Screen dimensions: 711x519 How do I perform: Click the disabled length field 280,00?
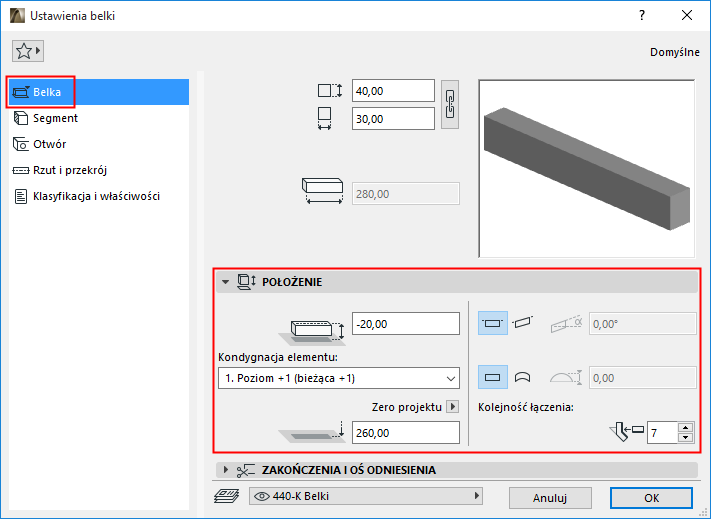tap(406, 194)
